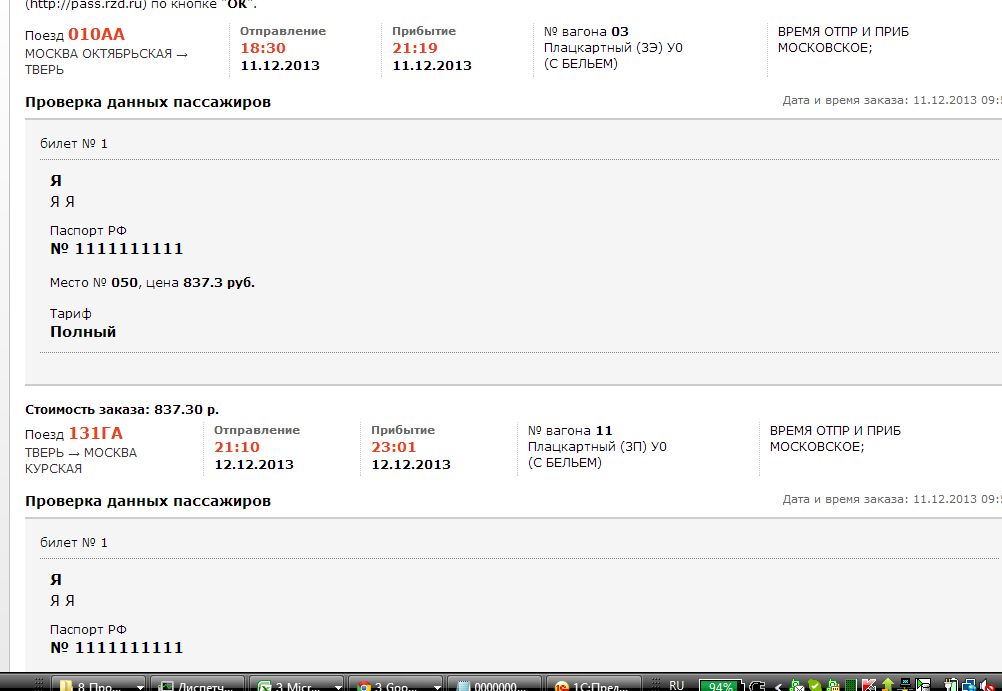
Task: Switch to the 1C:Предприятие taskbar window
Action: click(595, 685)
